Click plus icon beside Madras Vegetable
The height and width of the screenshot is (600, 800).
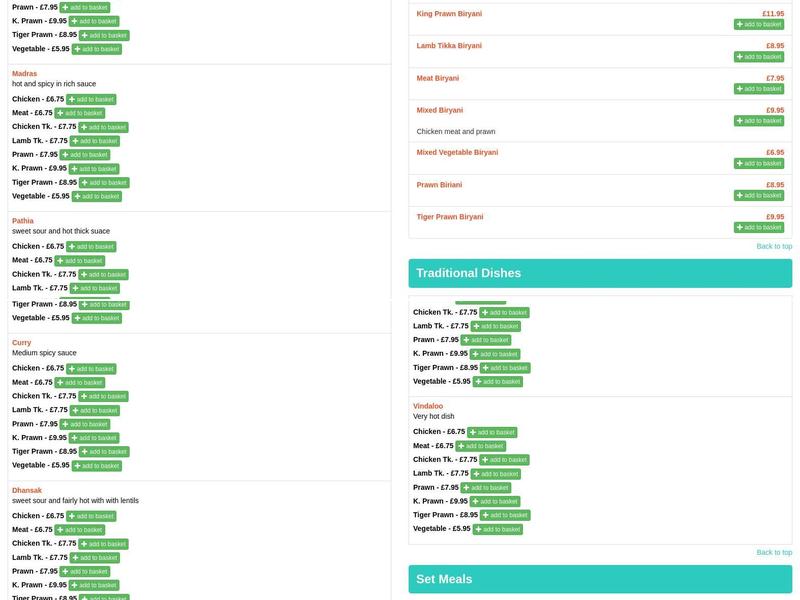(x=77, y=197)
